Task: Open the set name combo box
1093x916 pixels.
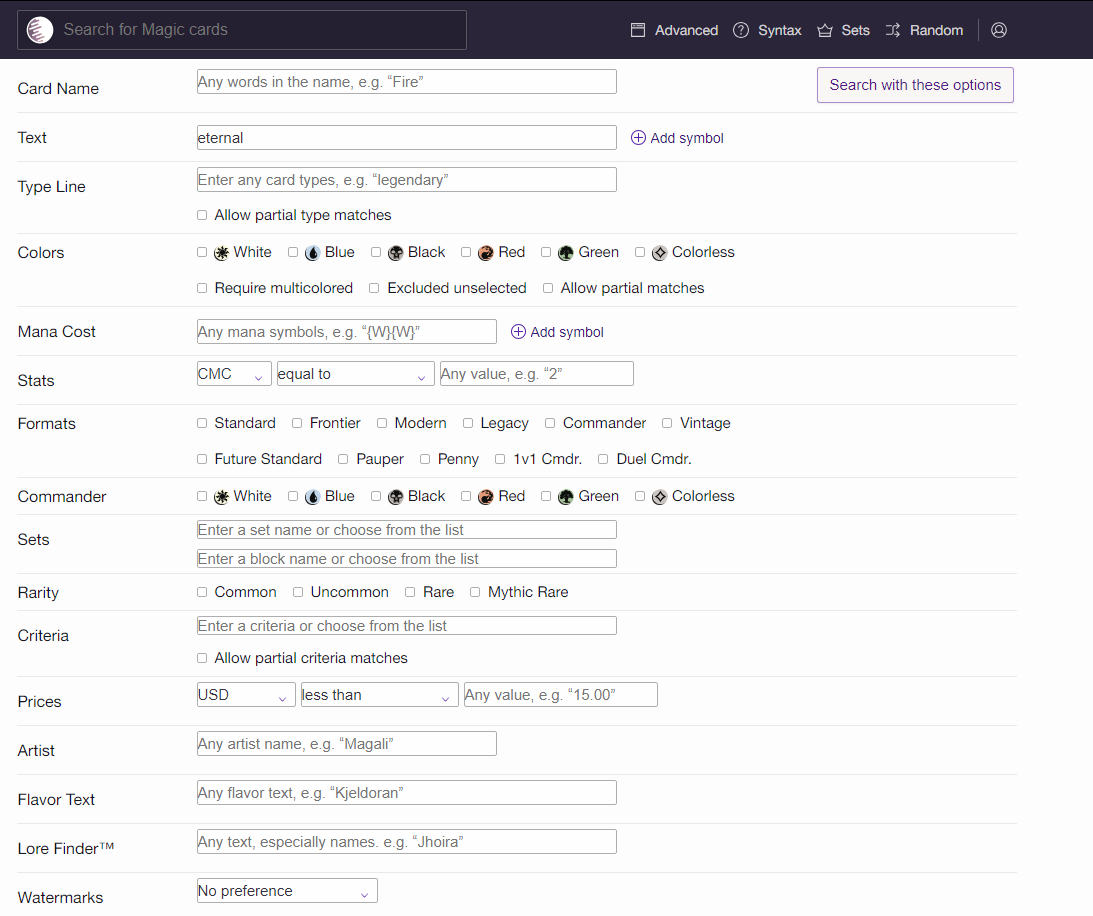Action: pos(406,530)
